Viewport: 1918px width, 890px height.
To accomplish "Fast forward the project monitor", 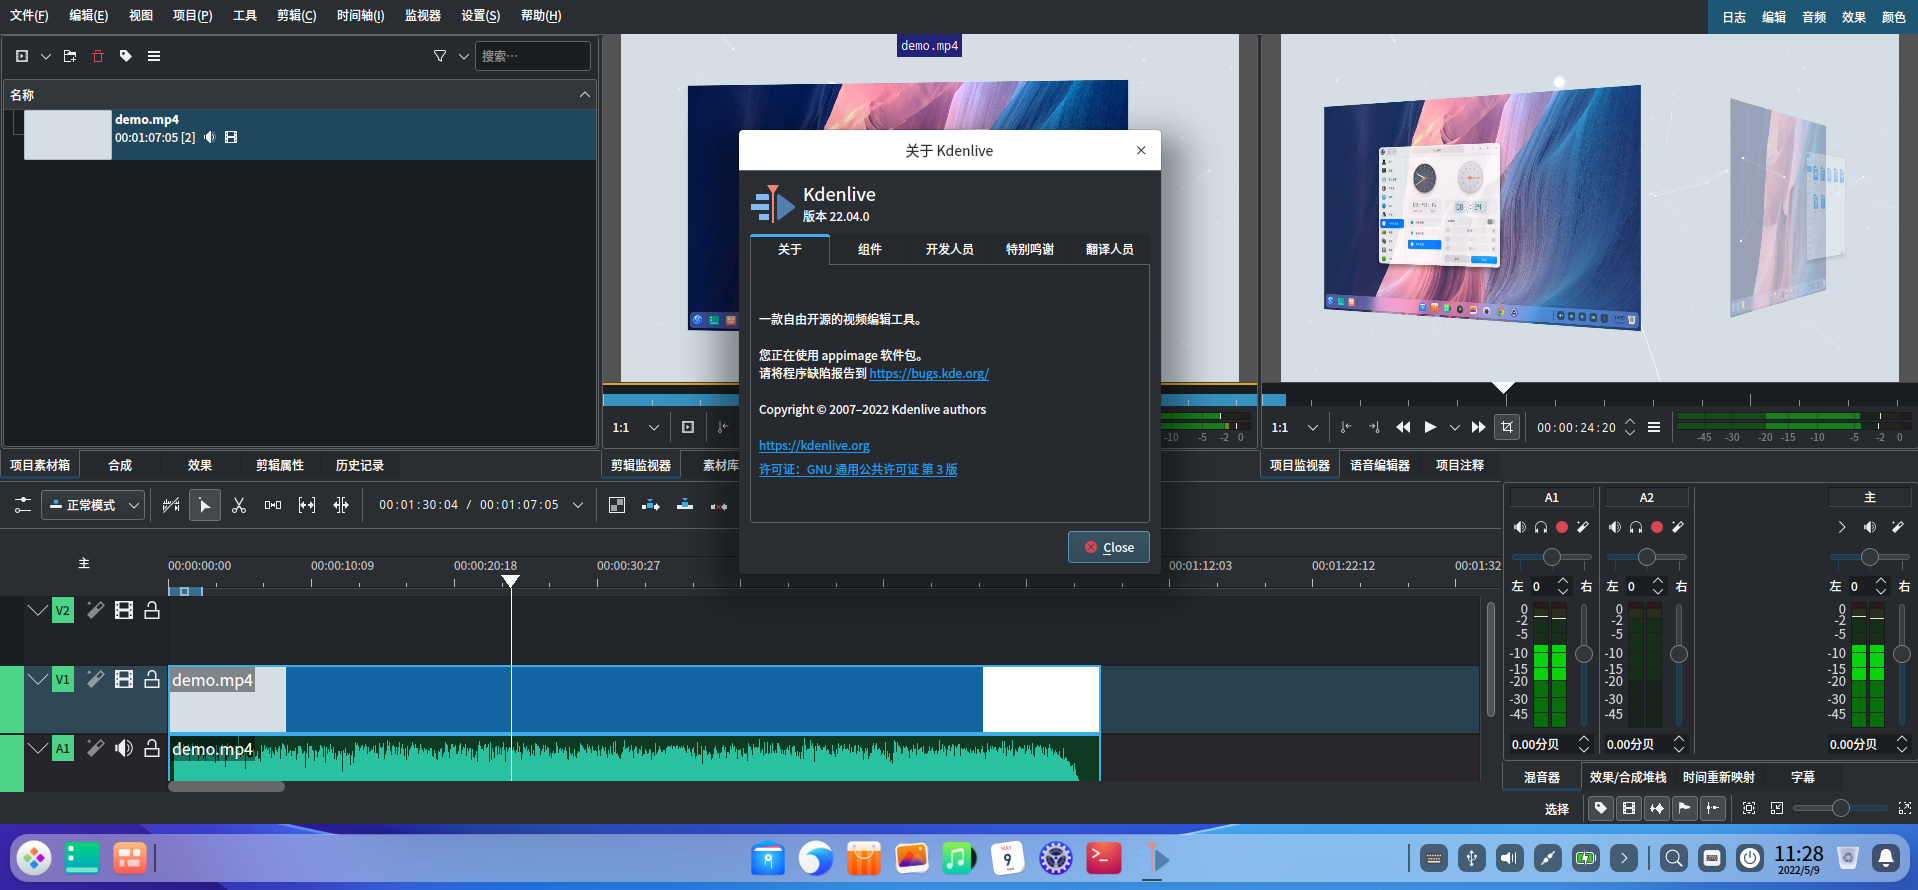I will click(1478, 427).
